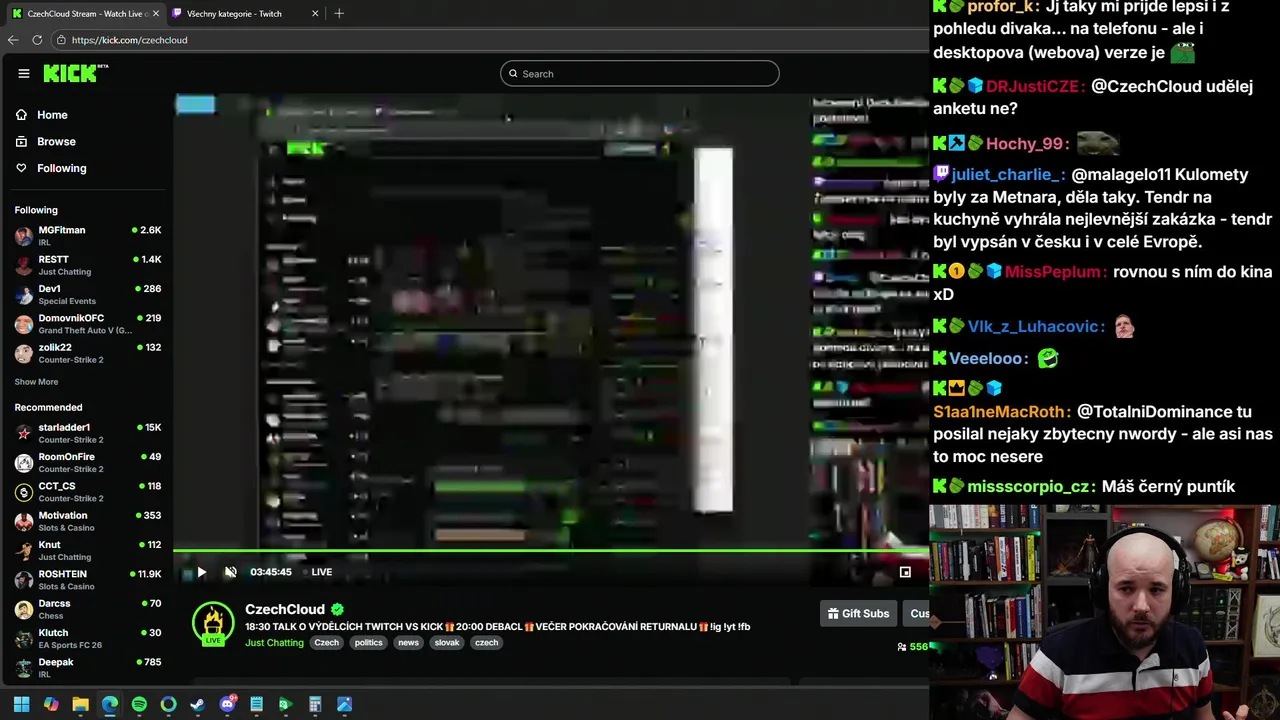Open Microsoft Edge from the taskbar

110,705
